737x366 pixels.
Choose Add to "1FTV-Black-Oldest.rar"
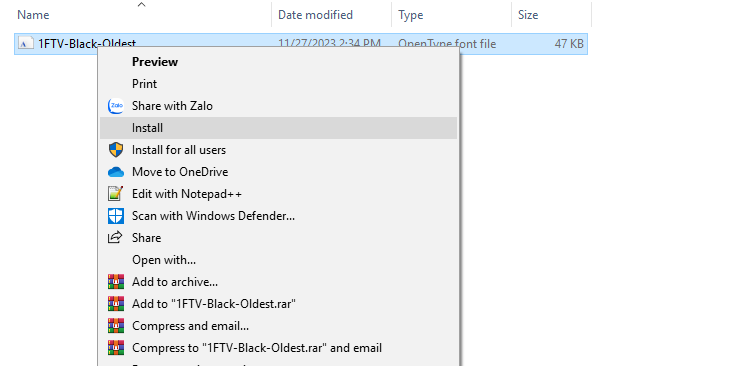pyautogui.click(x=278, y=304)
